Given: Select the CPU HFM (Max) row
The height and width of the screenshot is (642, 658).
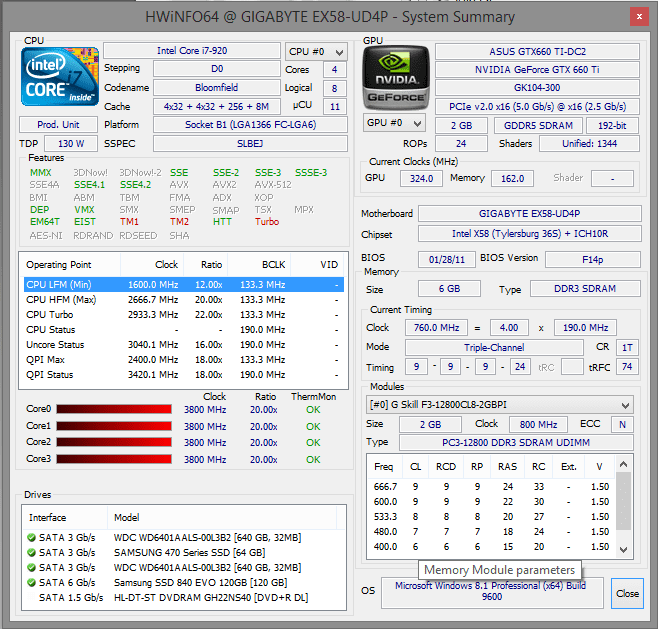Looking at the screenshot, I should click(x=183, y=300).
